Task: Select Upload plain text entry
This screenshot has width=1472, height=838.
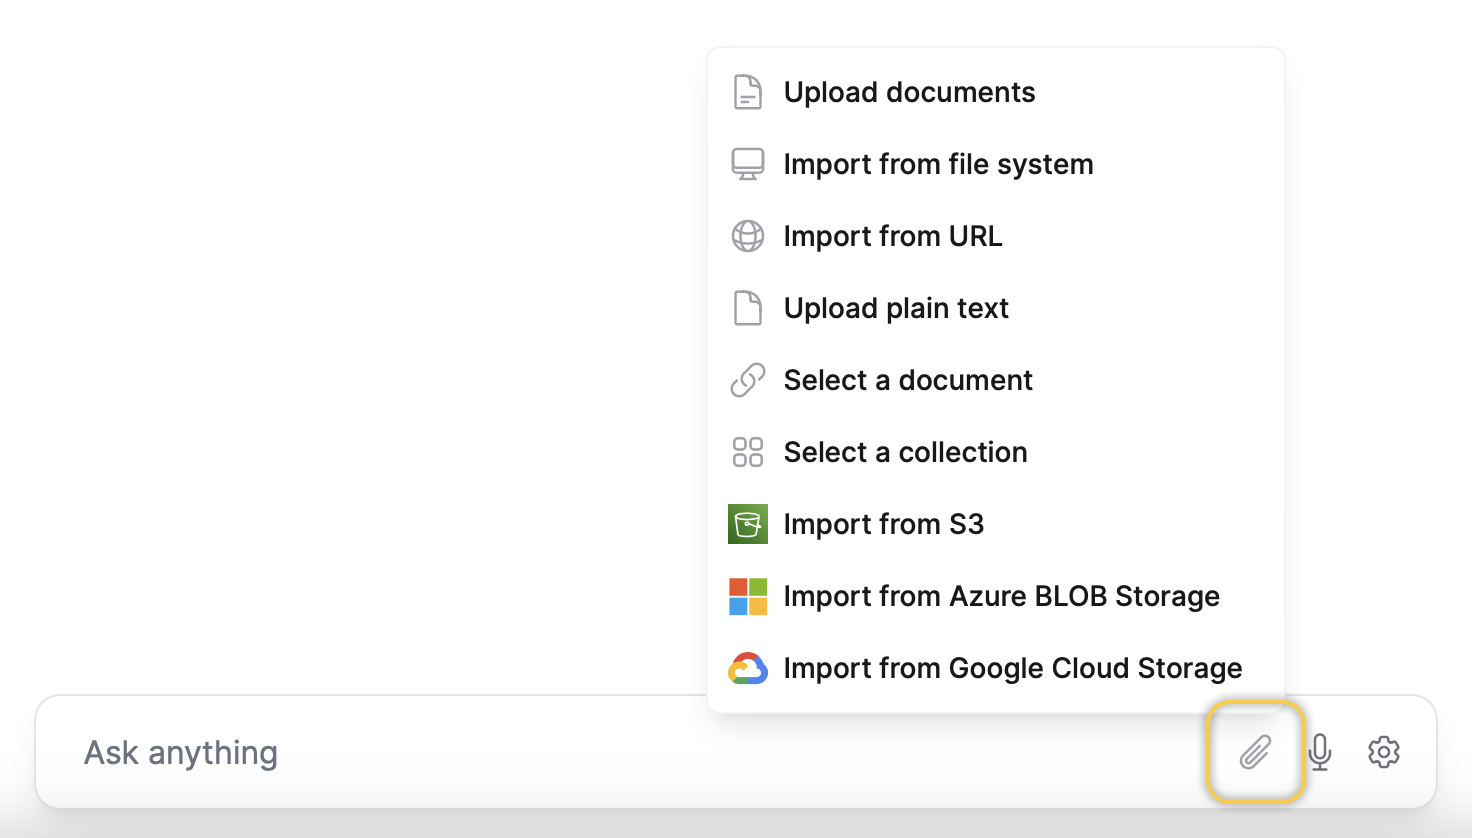Action: (996, 308)
